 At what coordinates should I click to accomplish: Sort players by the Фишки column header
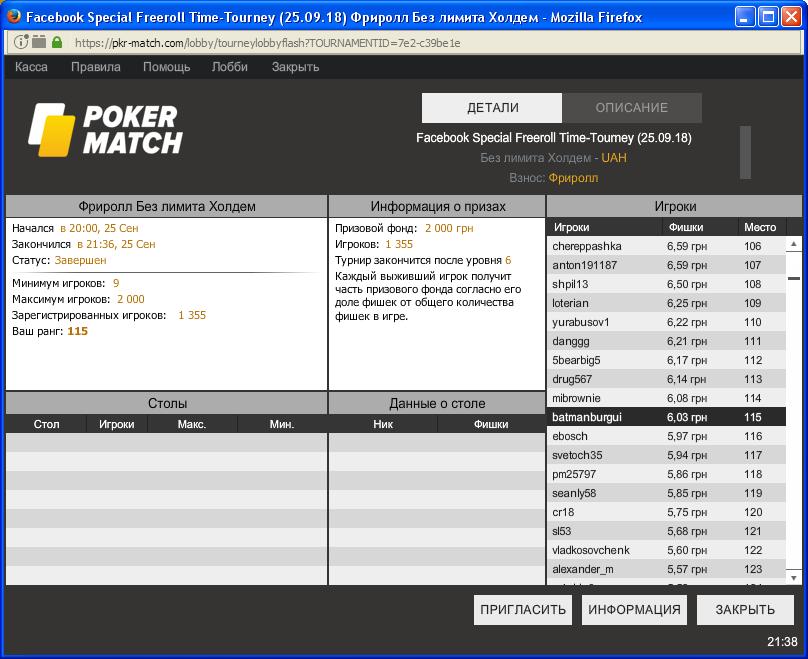pyautogui.click(x=686, y=227)
